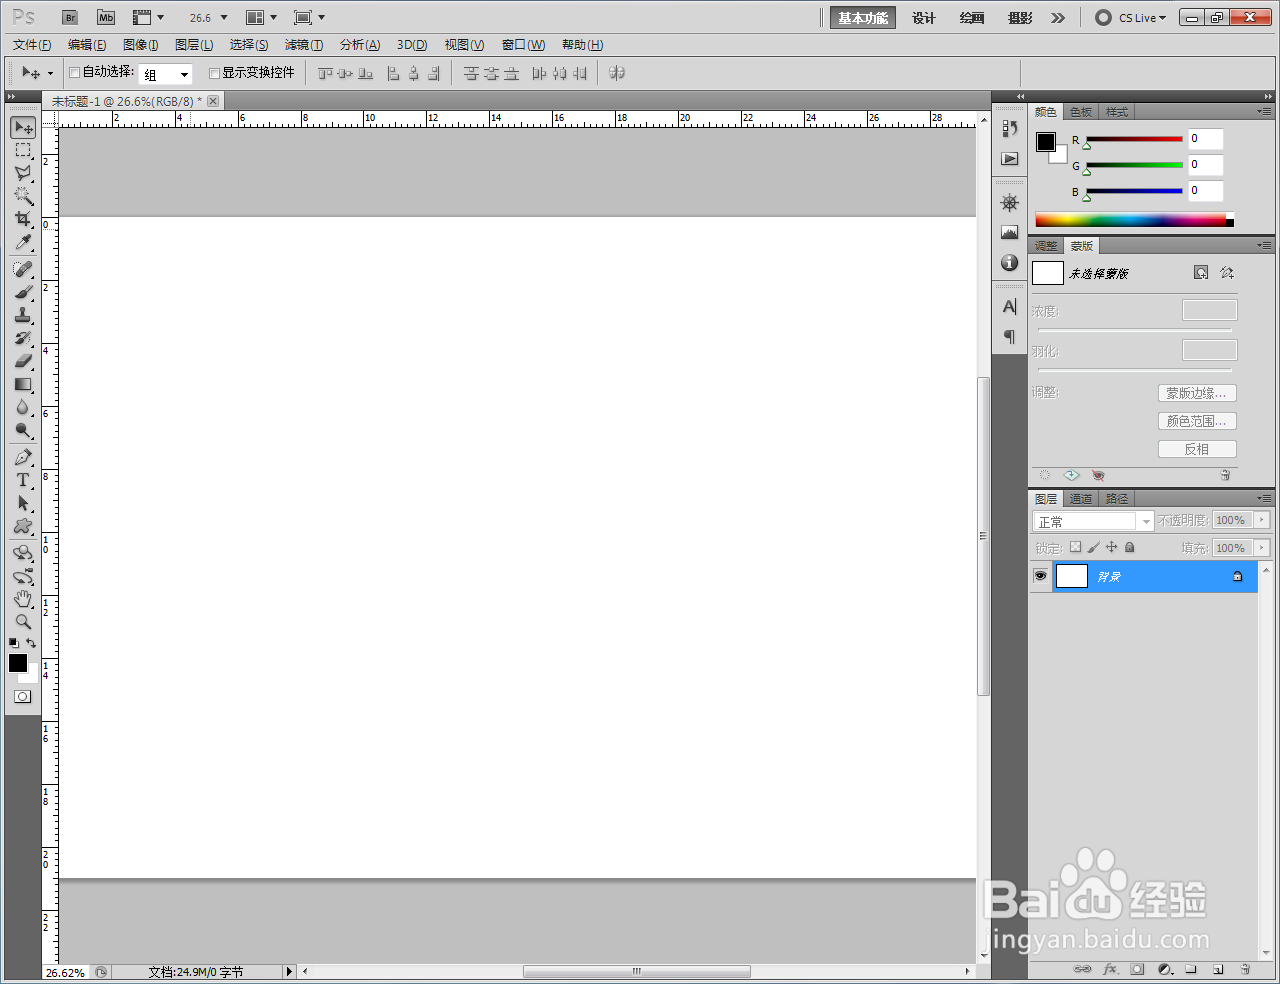
Task: Select the Rectangular Marquee tool
Action: point(23,150)
